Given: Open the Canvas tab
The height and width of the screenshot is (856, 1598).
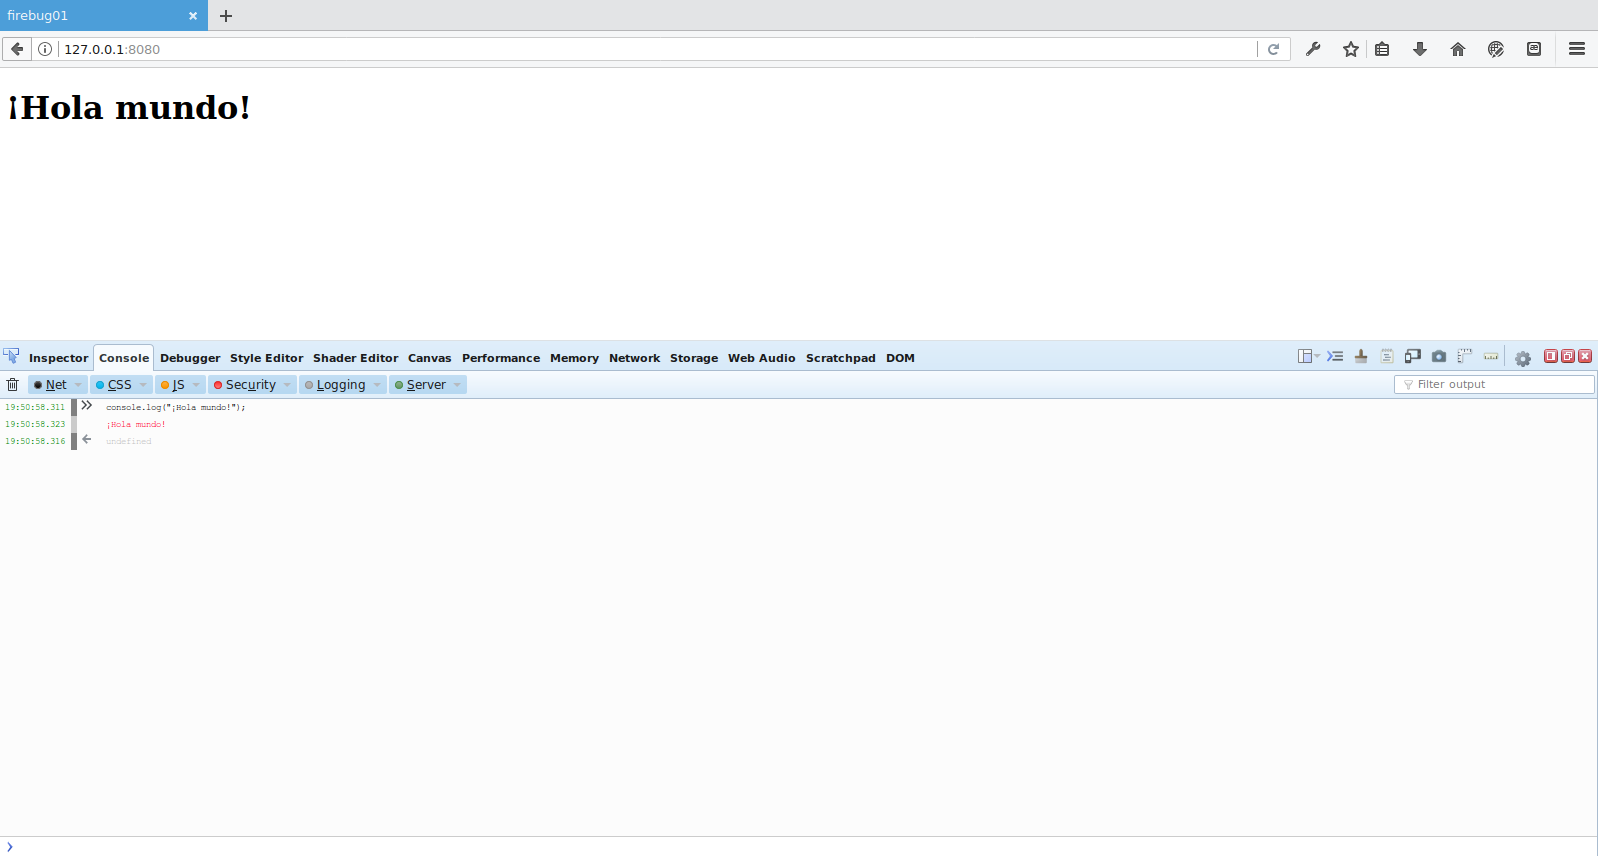Looking at the screenshot, I should click(x=429, y=358).
